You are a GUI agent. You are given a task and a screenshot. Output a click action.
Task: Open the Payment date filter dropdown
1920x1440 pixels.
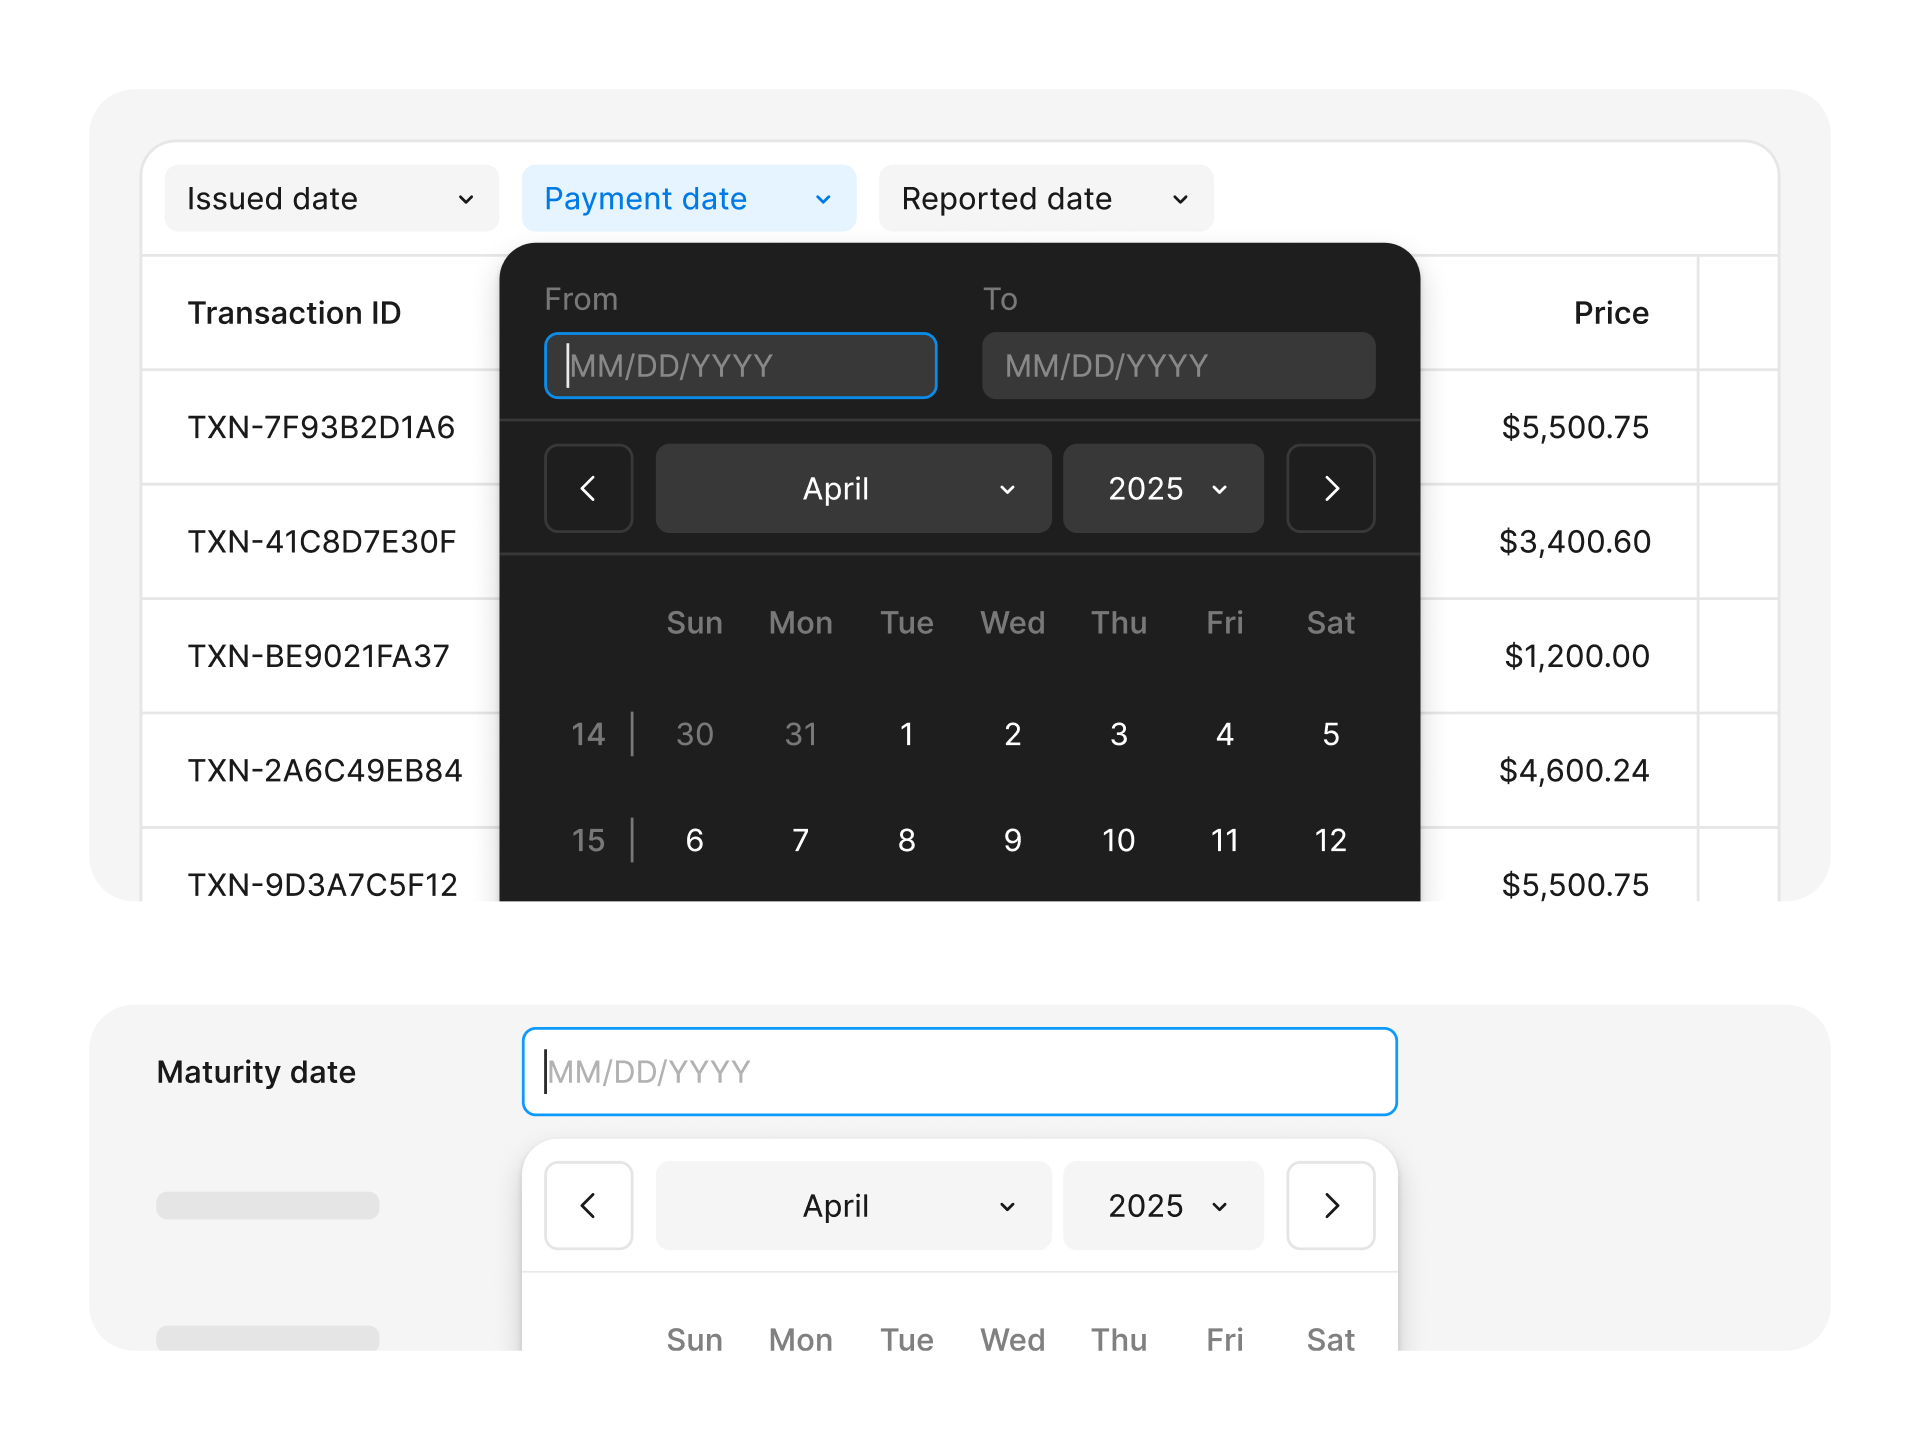coord(688,198)
